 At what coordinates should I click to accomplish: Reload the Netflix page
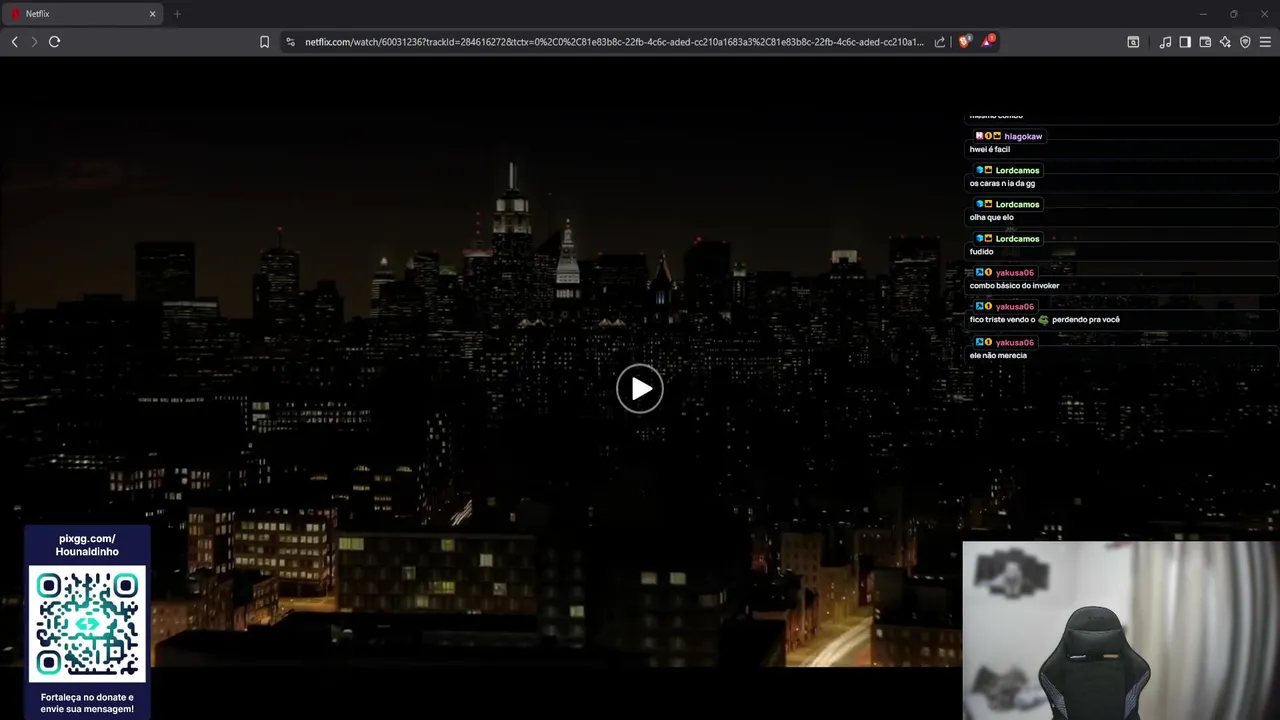(55, 42)
